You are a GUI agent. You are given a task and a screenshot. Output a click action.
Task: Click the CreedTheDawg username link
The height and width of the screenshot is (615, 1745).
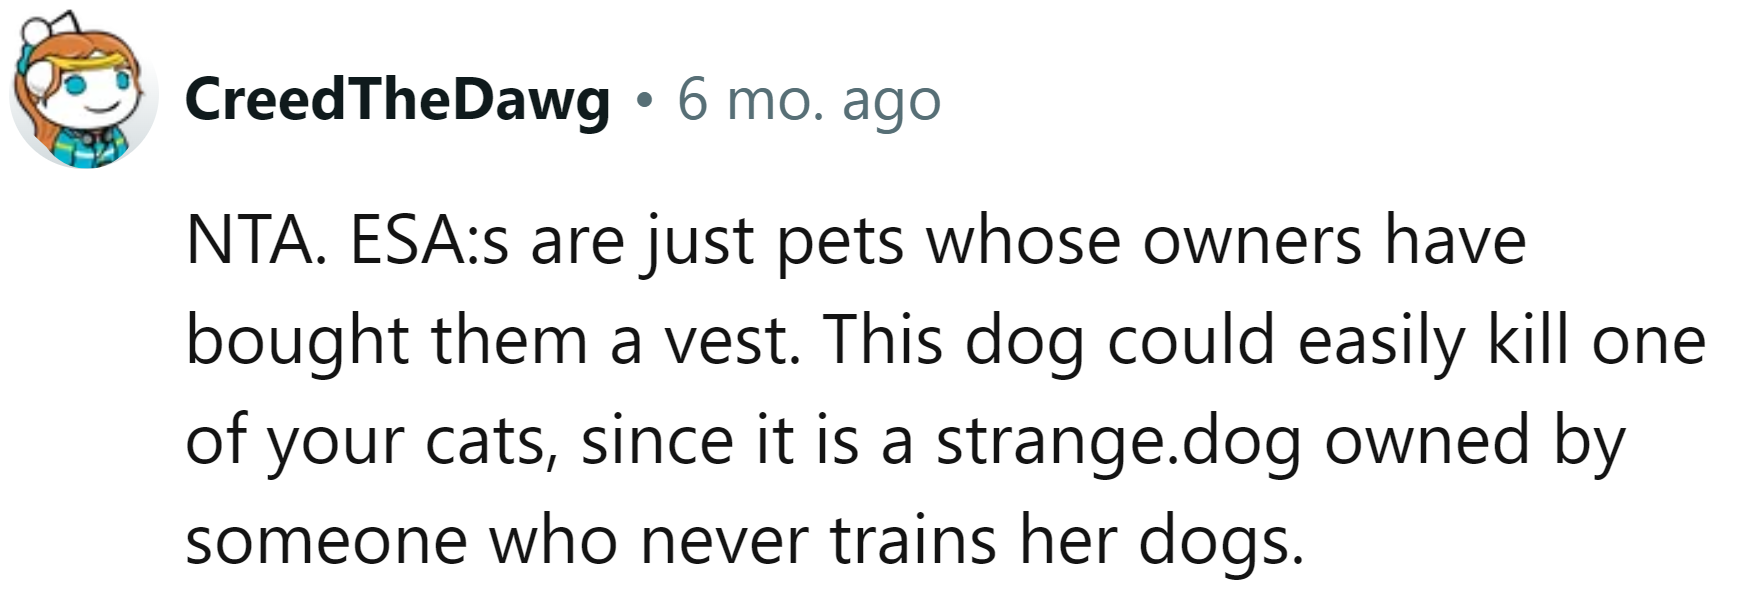[x=397, y=100]
